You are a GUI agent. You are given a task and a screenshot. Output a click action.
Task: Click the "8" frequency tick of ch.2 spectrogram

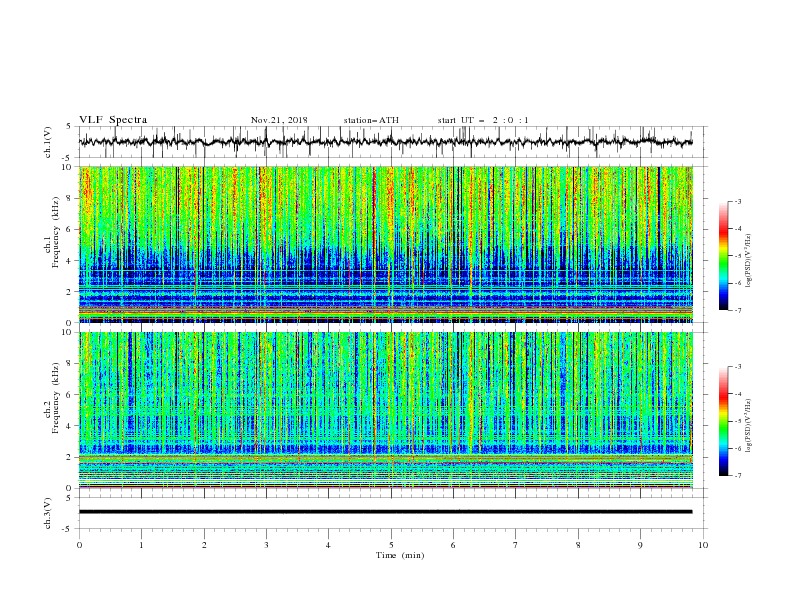[x=70, y=363]
